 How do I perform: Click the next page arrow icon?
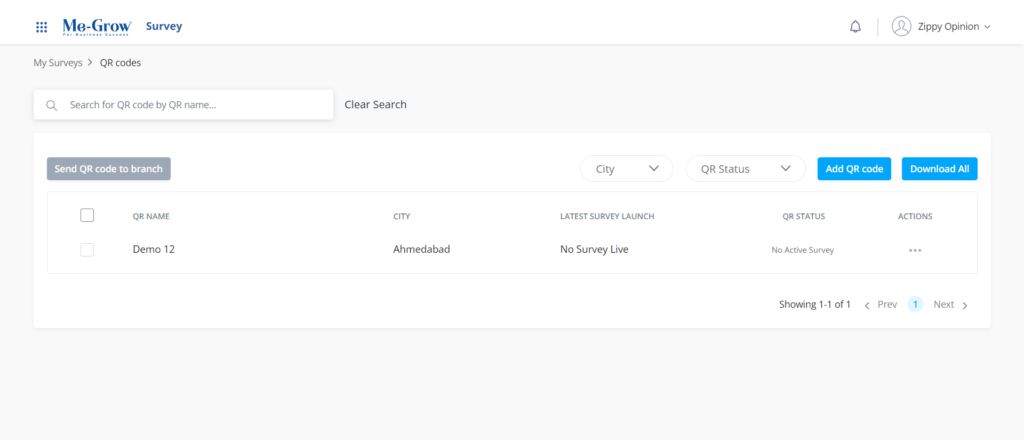point(965,305)
